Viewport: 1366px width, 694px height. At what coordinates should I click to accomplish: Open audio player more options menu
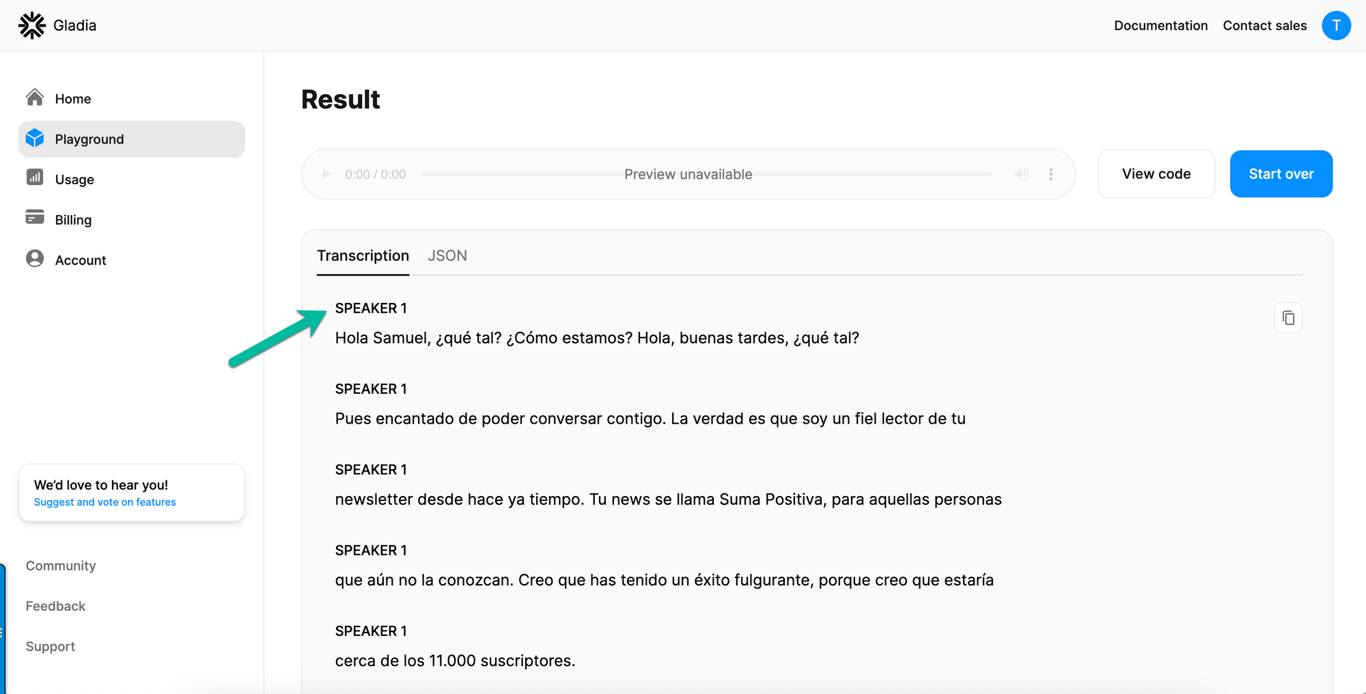pyautogui.click(x=1051, y=174)
